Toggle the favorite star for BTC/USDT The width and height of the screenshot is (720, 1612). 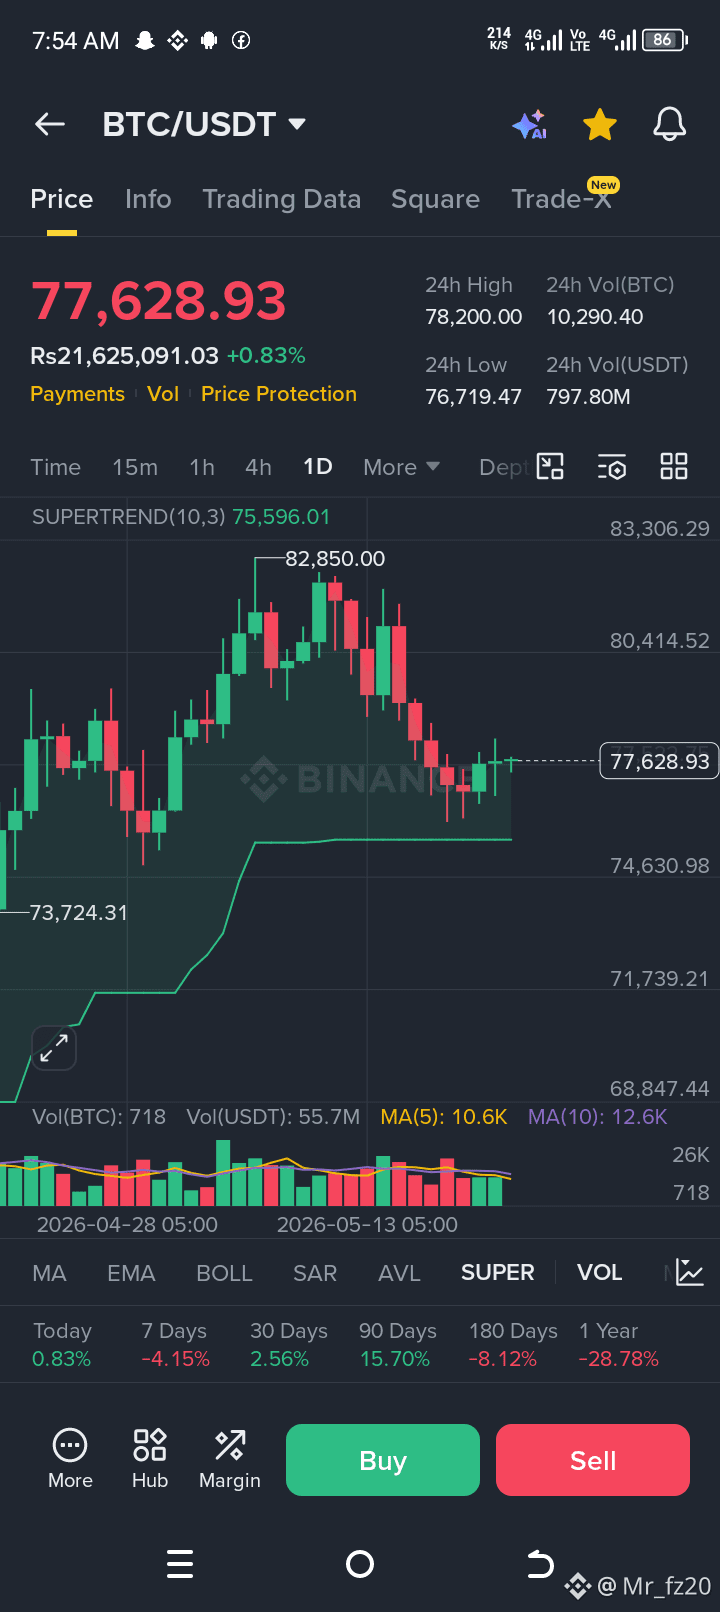point(599,125)
